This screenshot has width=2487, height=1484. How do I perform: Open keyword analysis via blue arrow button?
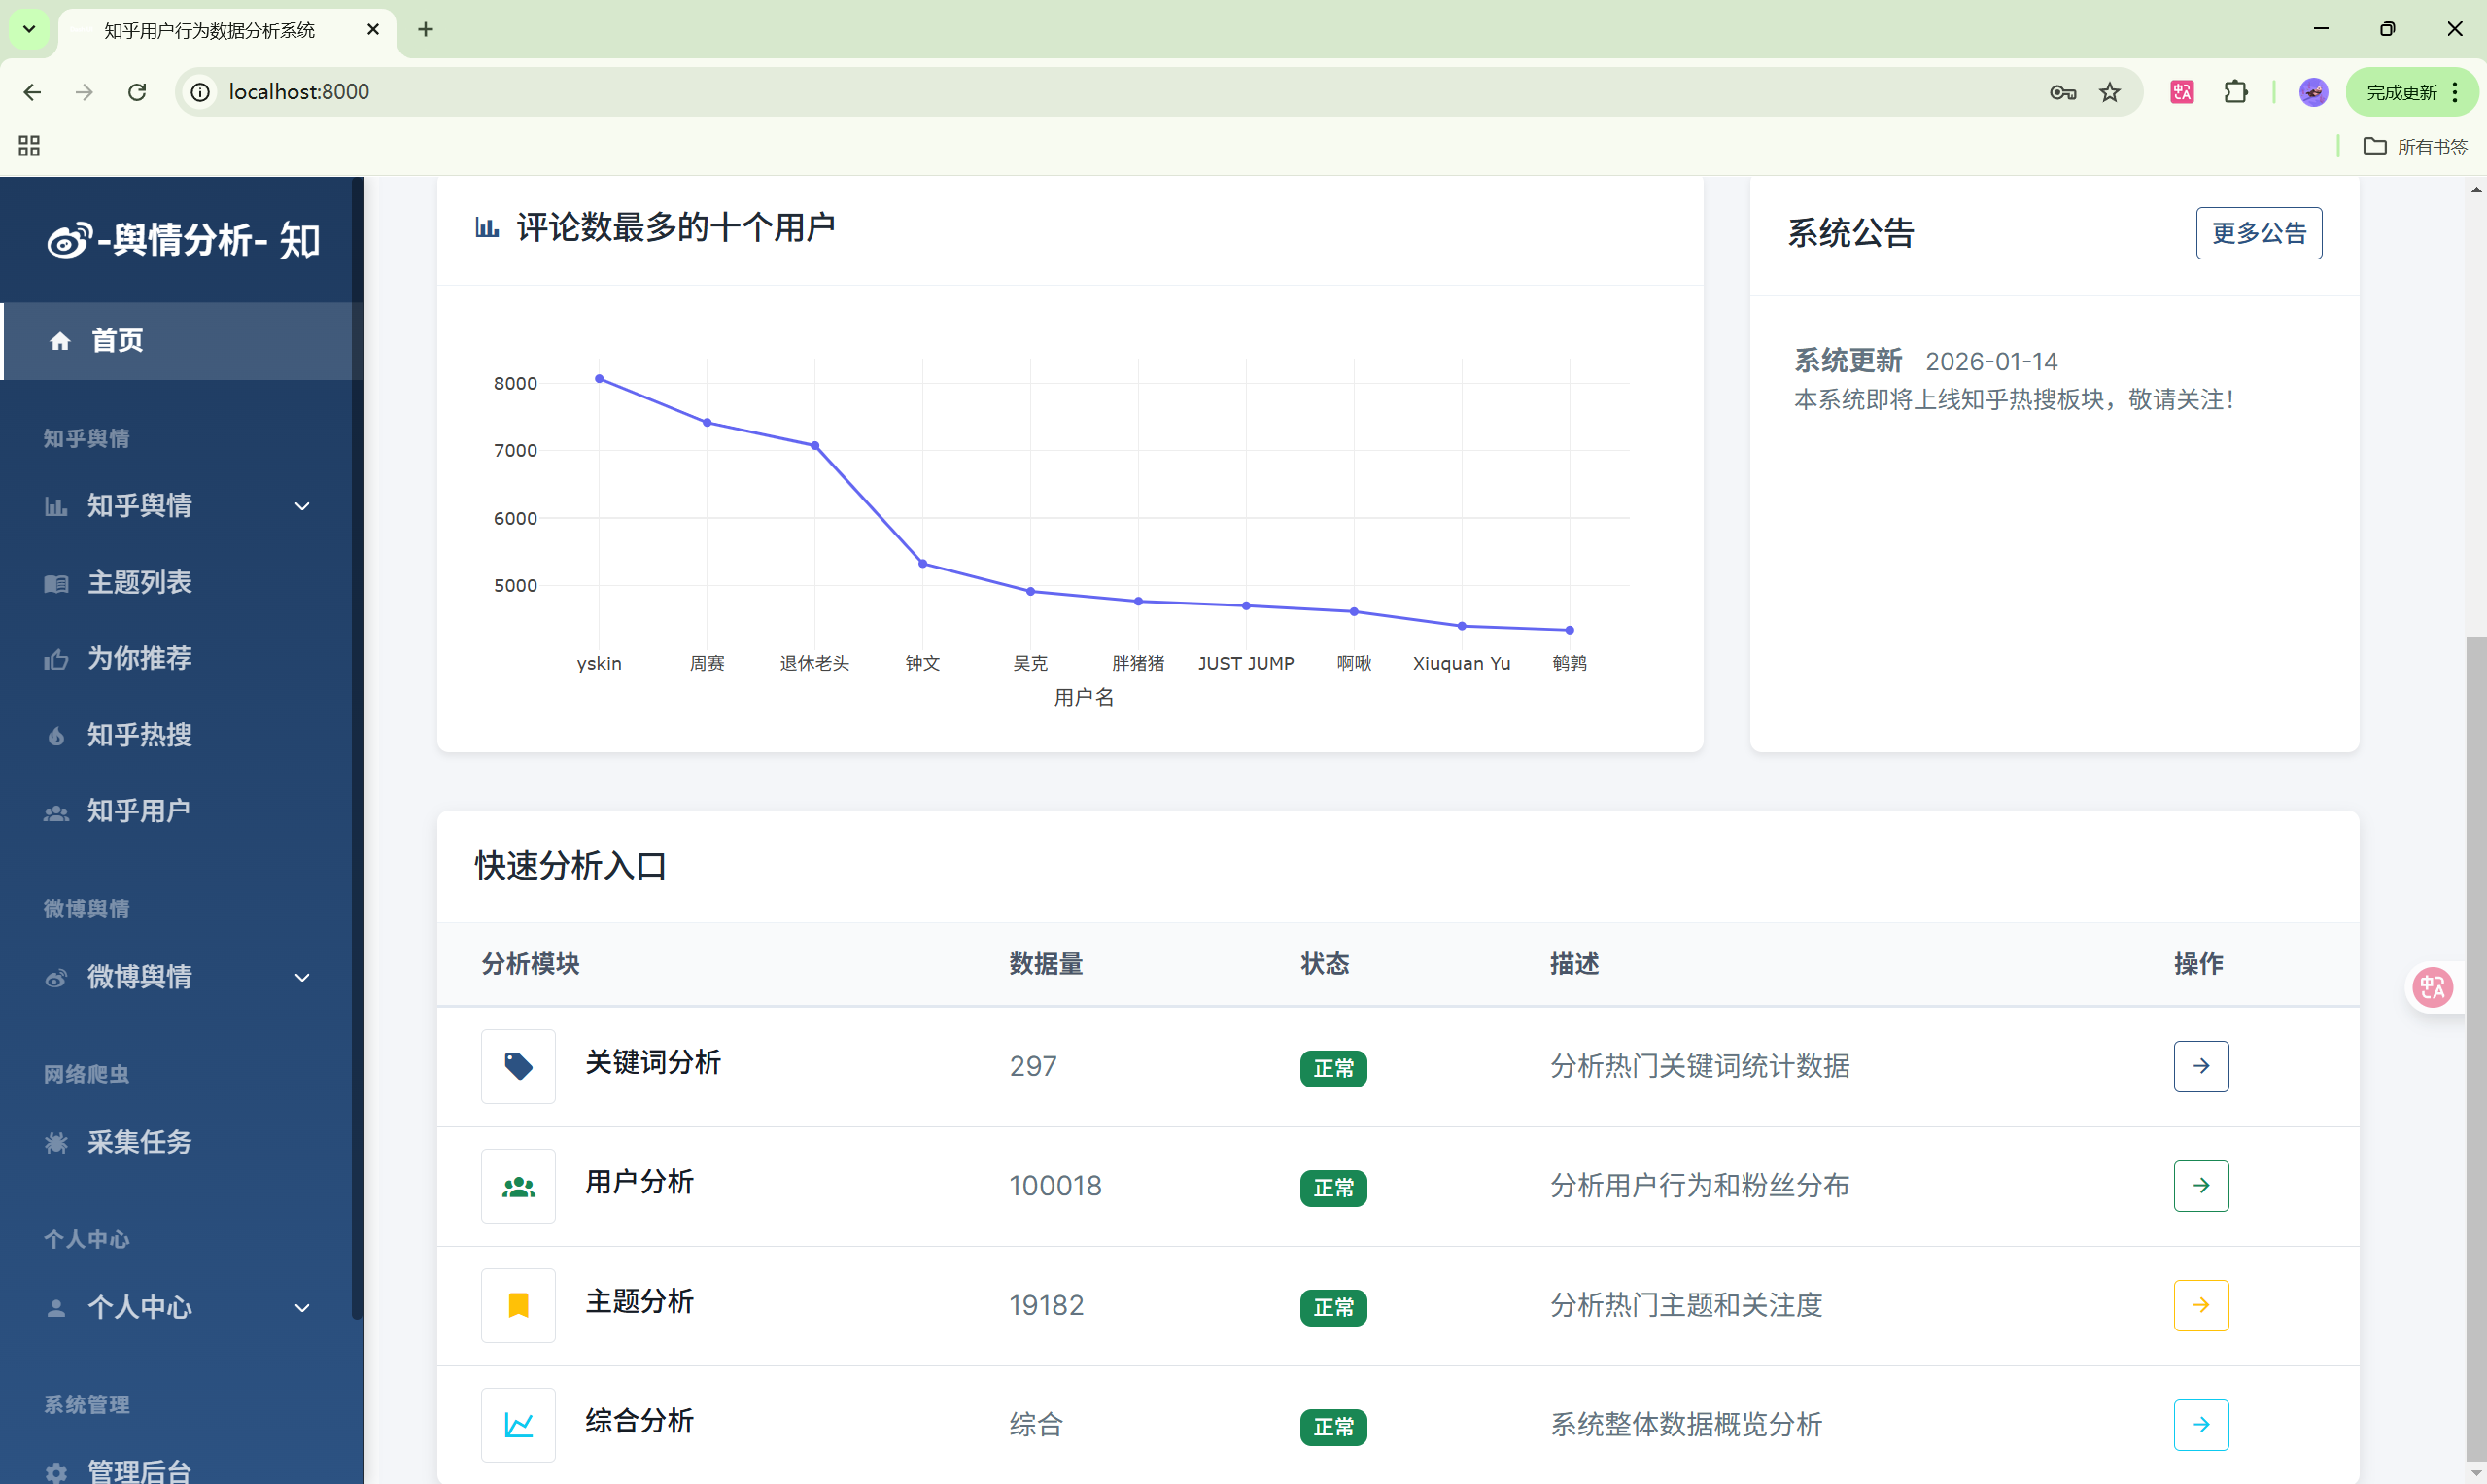tap(2200, 1066)
